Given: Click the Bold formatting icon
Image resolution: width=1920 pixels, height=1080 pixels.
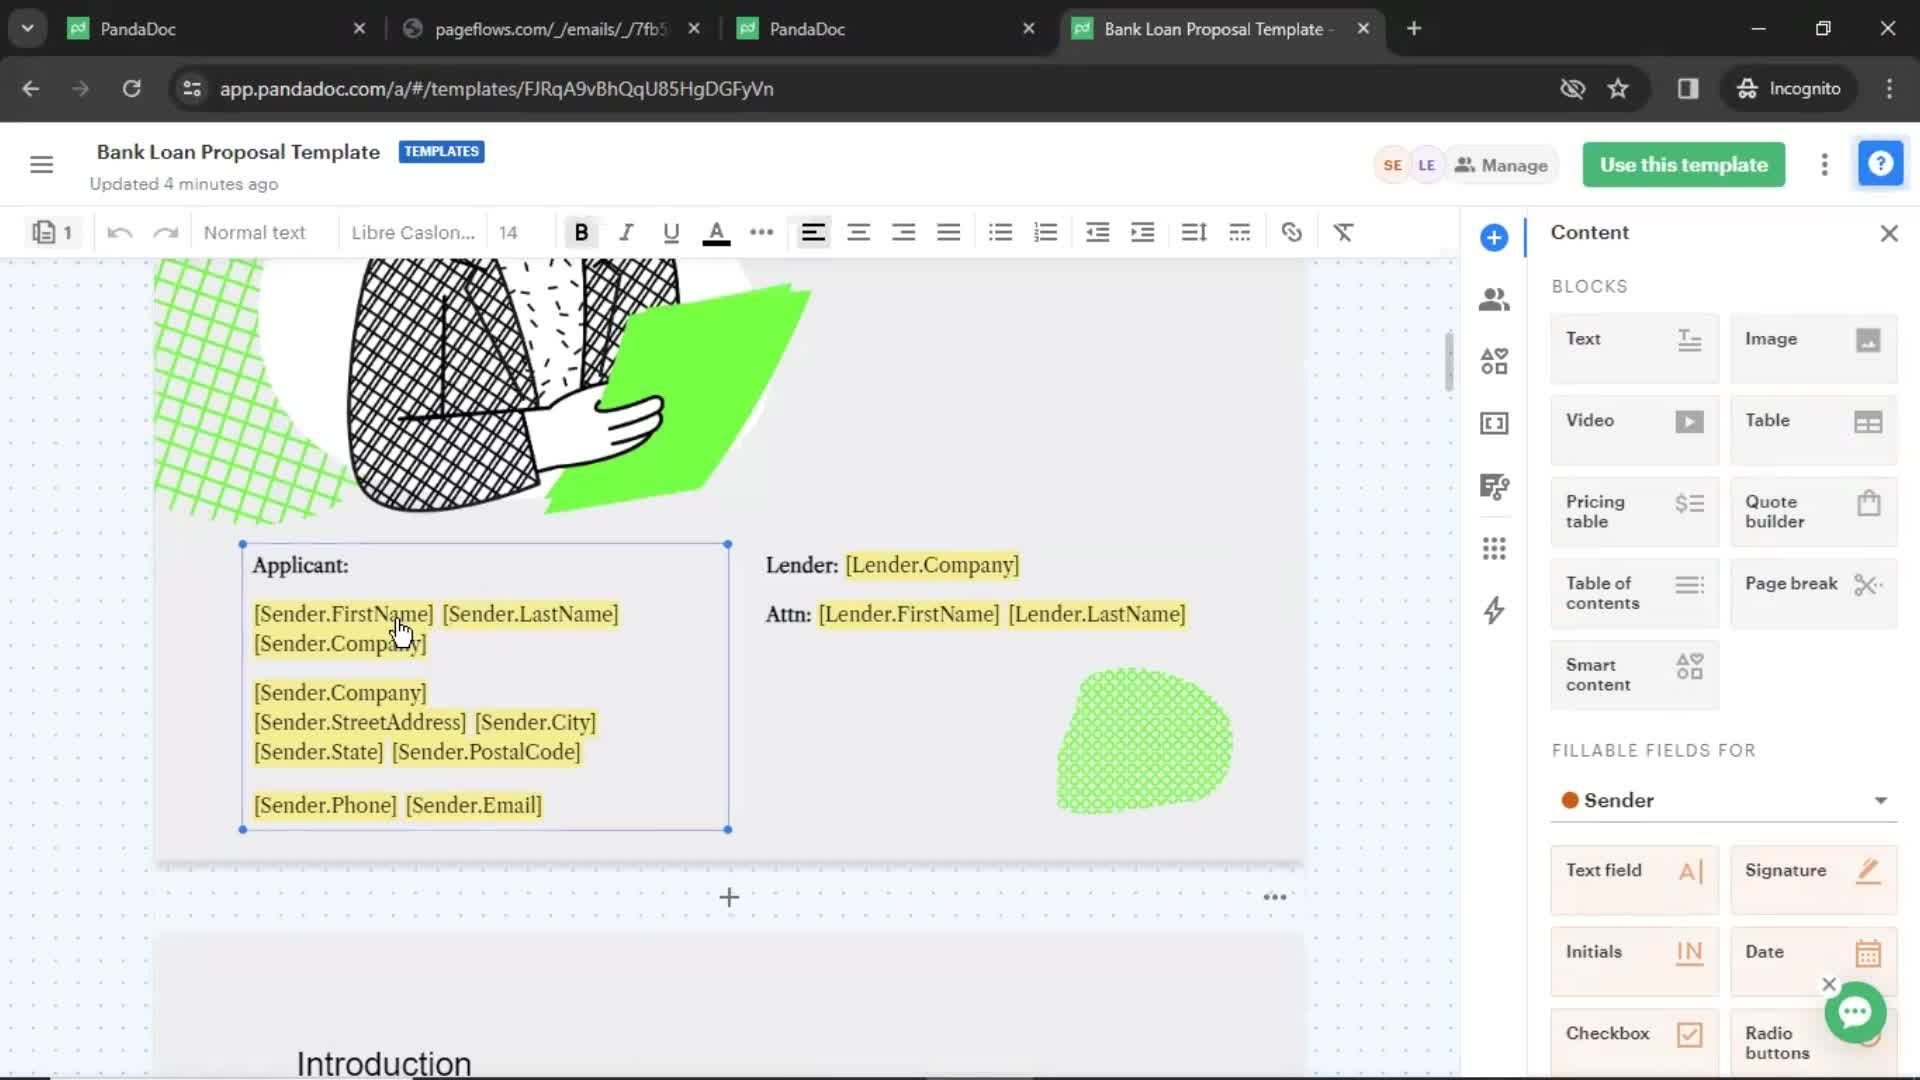Looking at the screenshot, I should (x=582, y=232).
